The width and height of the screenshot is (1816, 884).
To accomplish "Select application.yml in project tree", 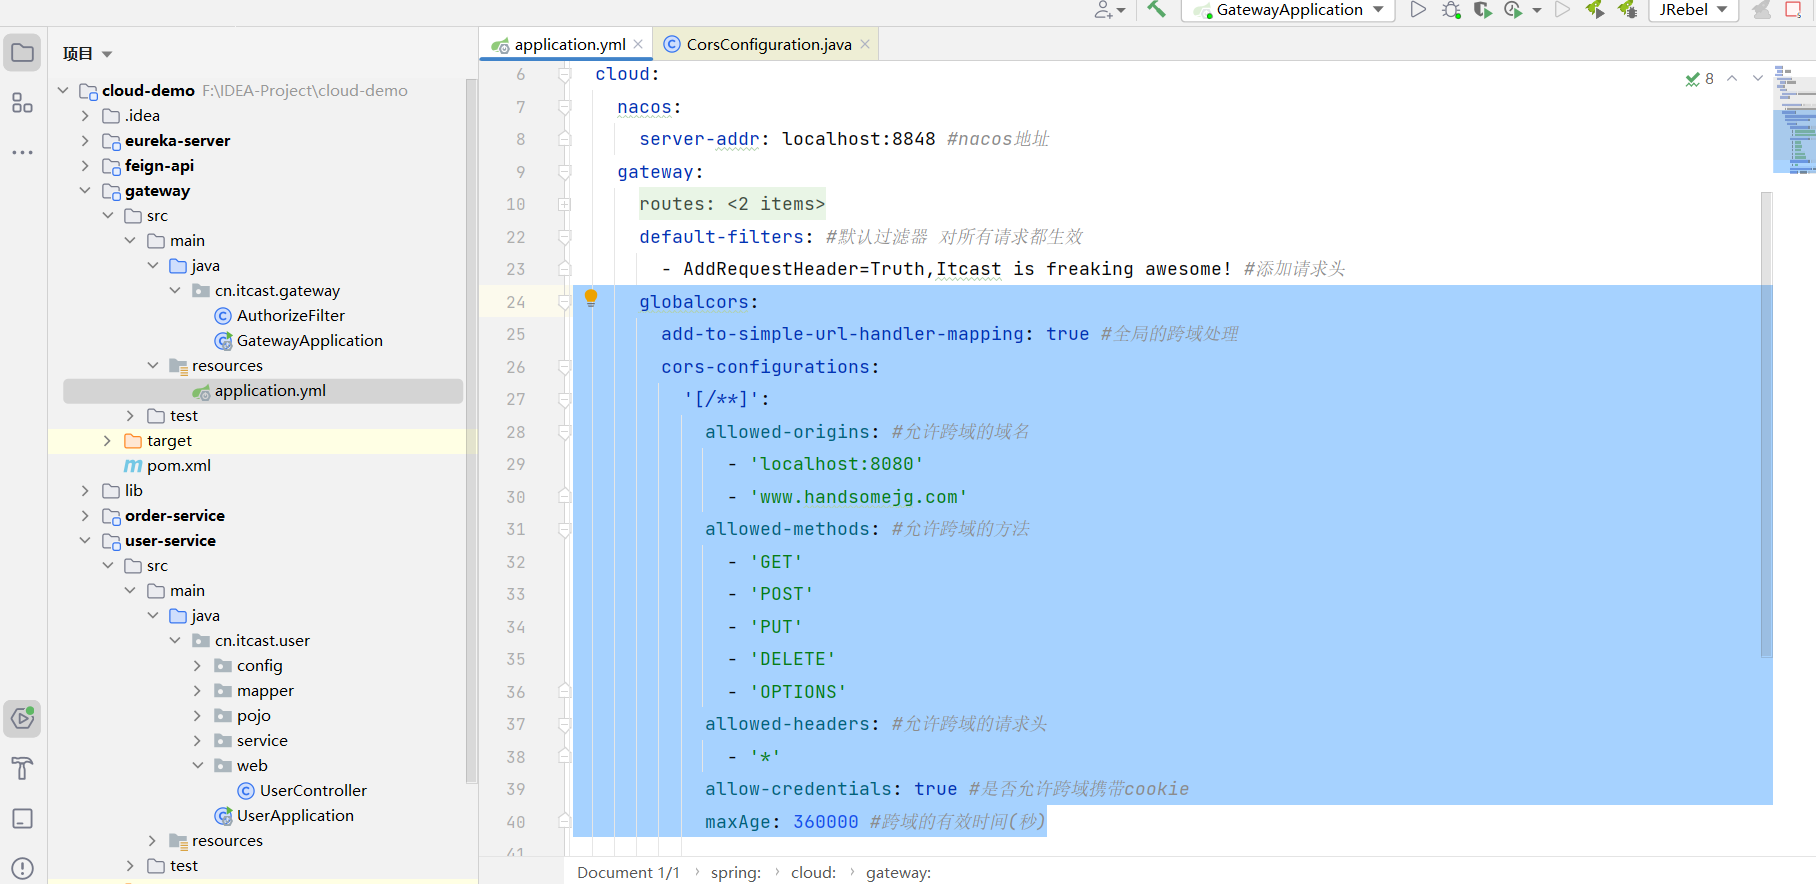I will pyautogui.click(x=263, y=390).
